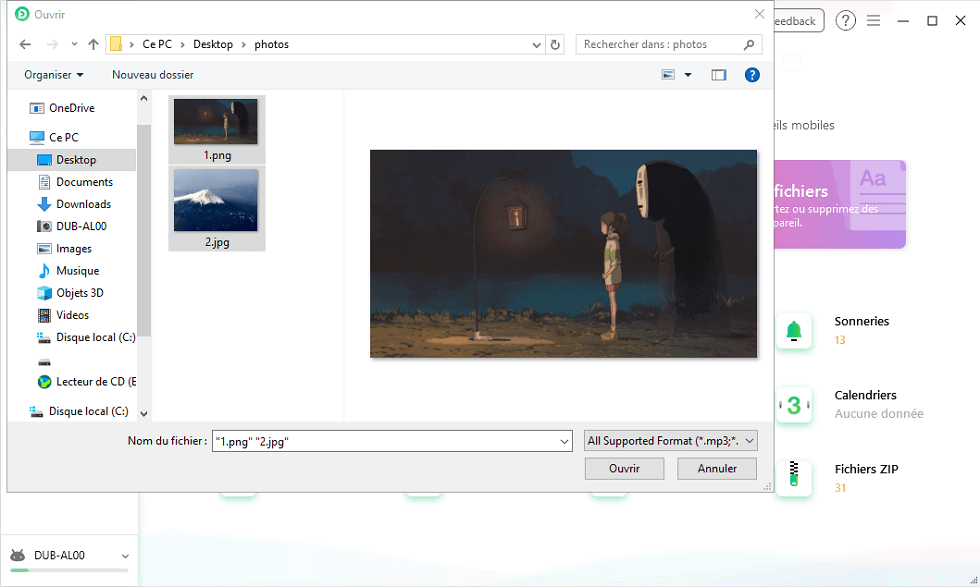Click the back navigation arrow
The height and width of the screenshot is (587, 980).
pyautogui.click(x=25, y=44)
